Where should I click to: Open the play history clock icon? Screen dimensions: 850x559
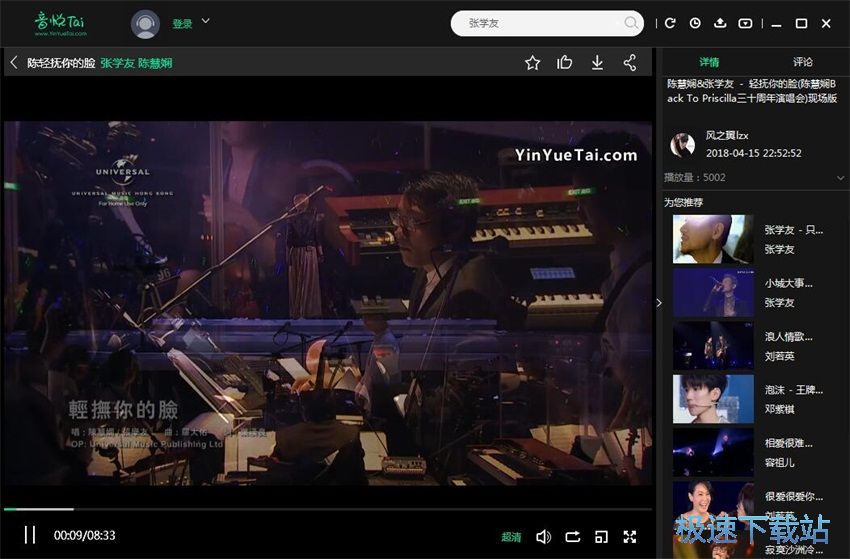(695, 23)
